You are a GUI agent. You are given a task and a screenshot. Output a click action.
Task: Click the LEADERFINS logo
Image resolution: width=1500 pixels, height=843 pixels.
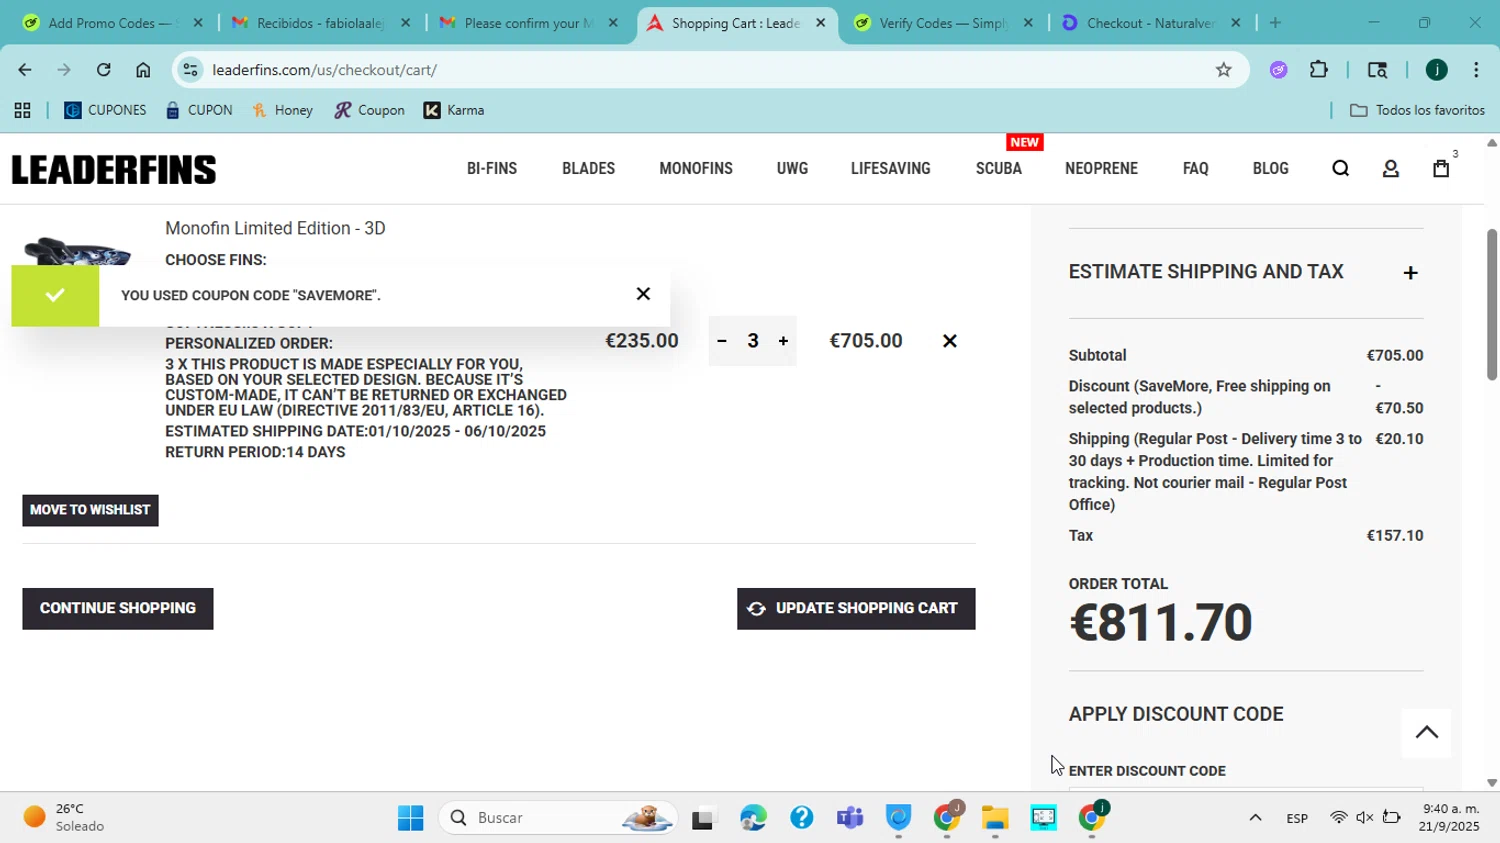114,170
